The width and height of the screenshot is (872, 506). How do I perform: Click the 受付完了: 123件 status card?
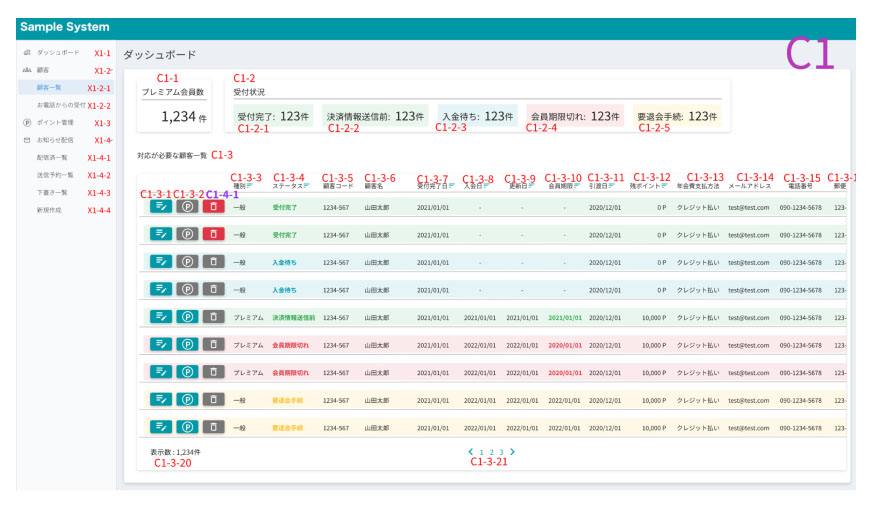pos(273,116)
